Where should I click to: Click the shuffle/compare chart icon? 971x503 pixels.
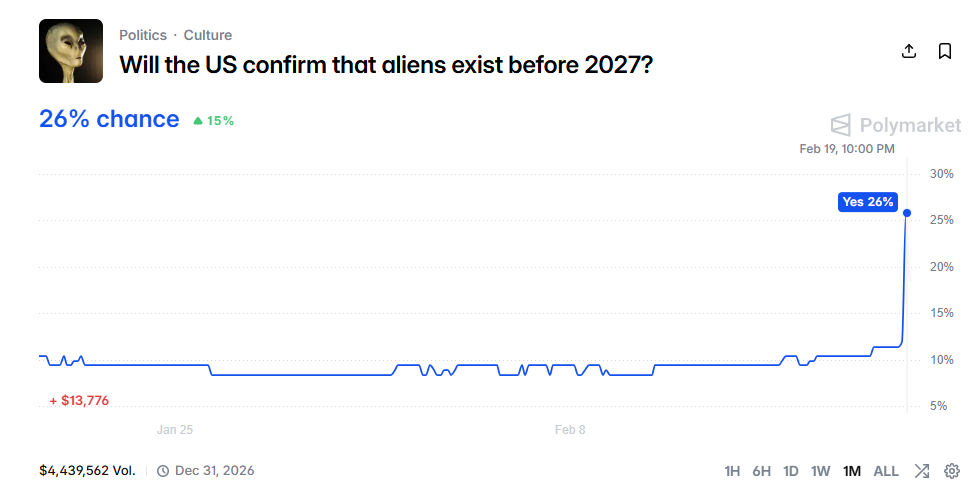pyautogui.click(x=922, y=471)
